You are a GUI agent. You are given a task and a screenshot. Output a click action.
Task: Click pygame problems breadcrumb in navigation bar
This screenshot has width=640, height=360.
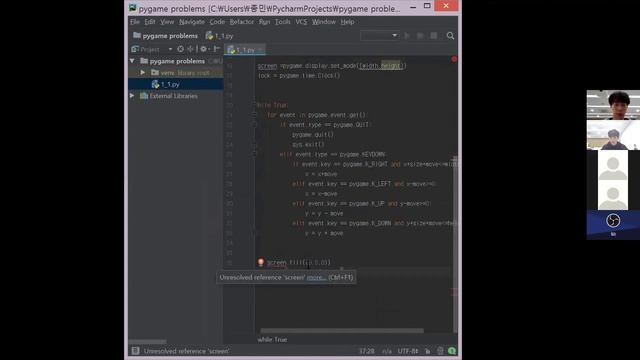(166, 36)
